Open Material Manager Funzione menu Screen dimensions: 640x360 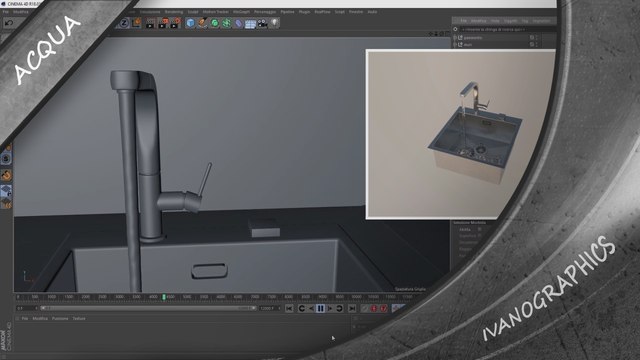pos(60,318)
